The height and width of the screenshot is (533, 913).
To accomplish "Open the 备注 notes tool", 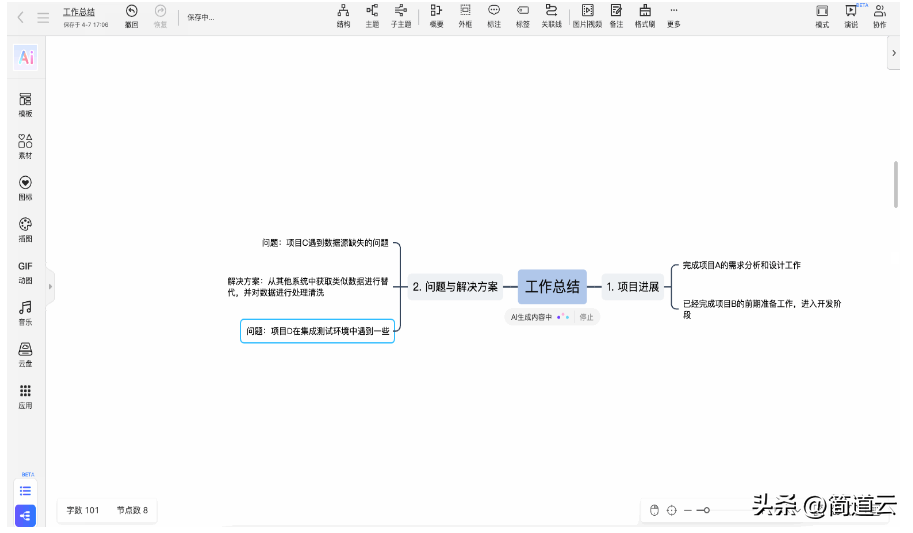I will 616,15.
